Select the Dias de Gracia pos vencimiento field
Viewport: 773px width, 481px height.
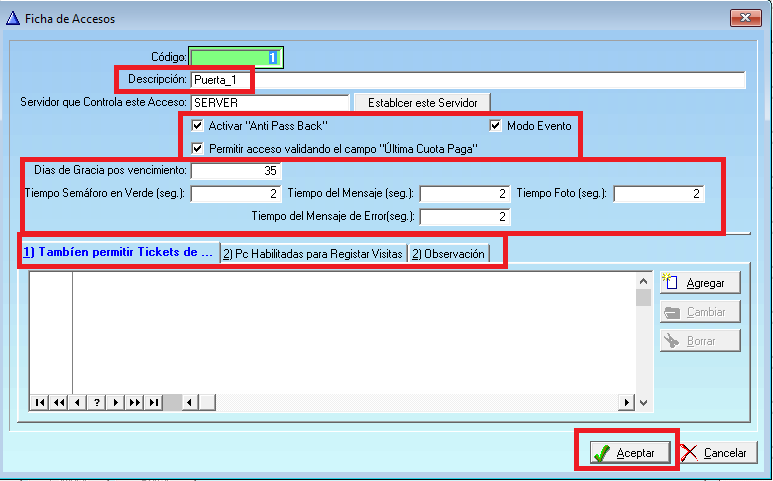point(235,170)
